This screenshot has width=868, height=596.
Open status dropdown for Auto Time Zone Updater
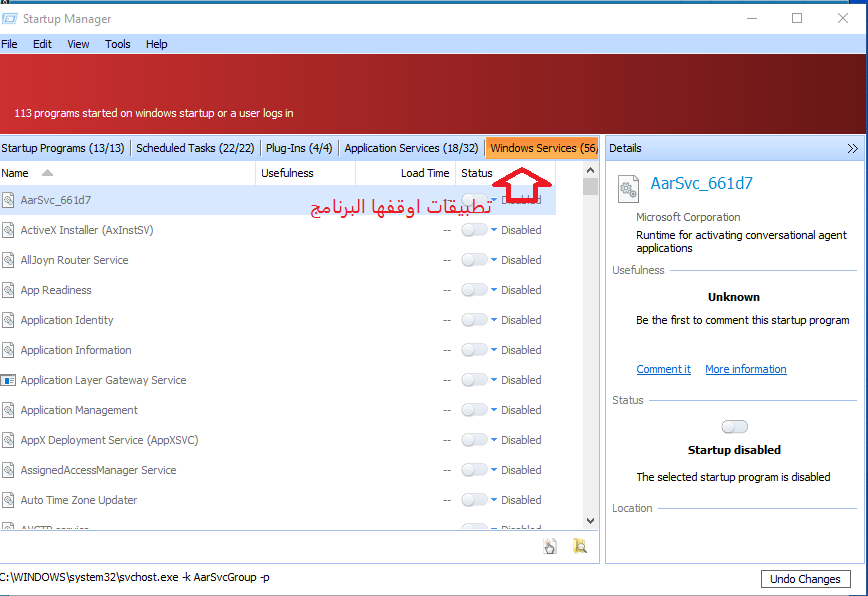pyautogui.click(x=494, y=500)
